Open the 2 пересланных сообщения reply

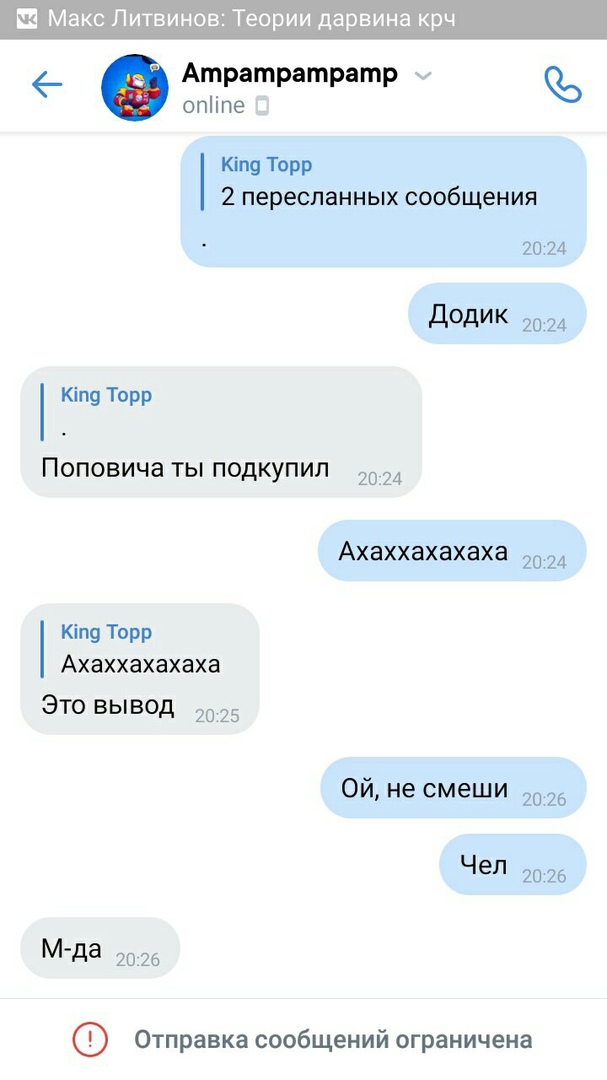pyautogui.click(x=379, y=197)
